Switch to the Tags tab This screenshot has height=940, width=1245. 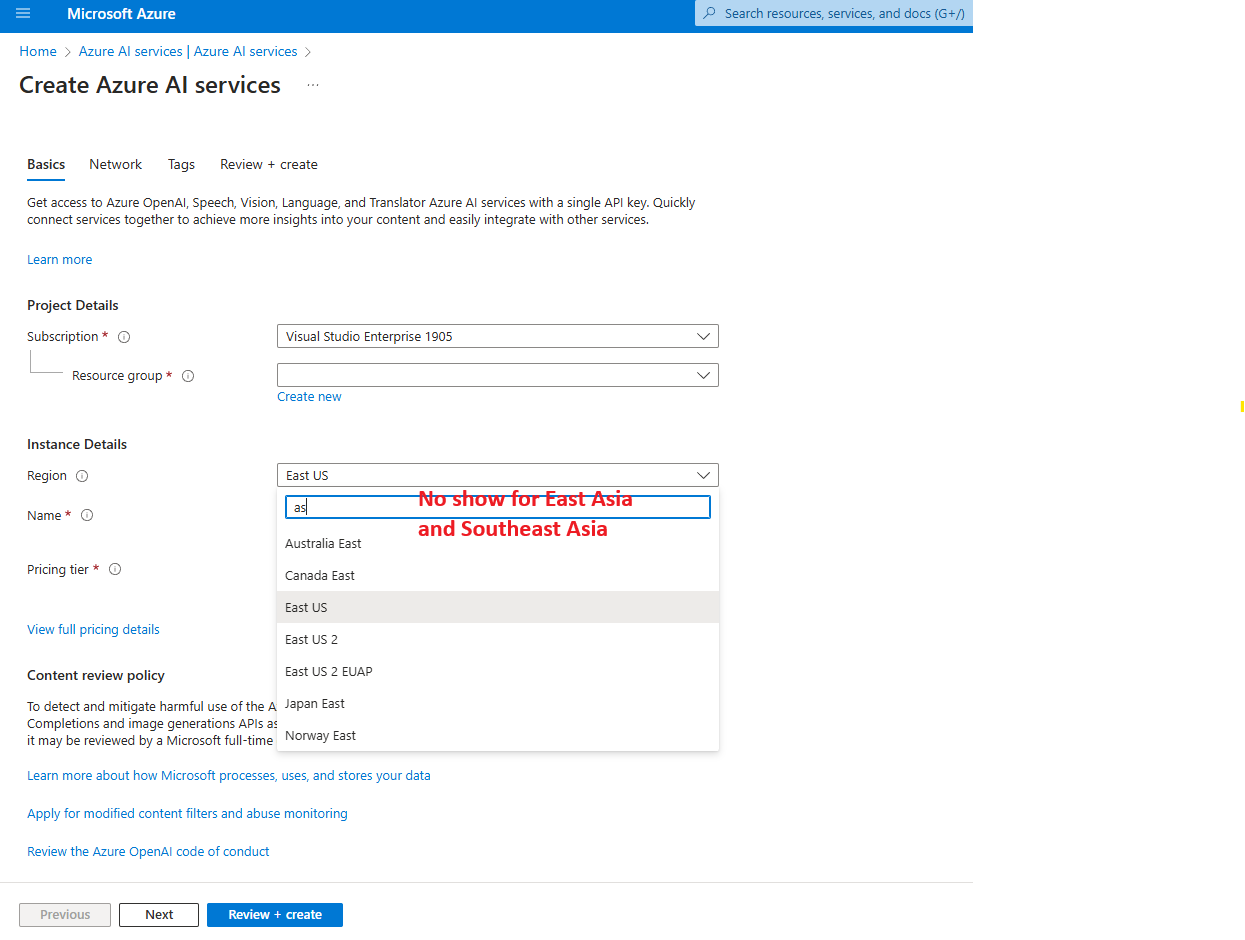pyautogui.click(x=181, y=164)
